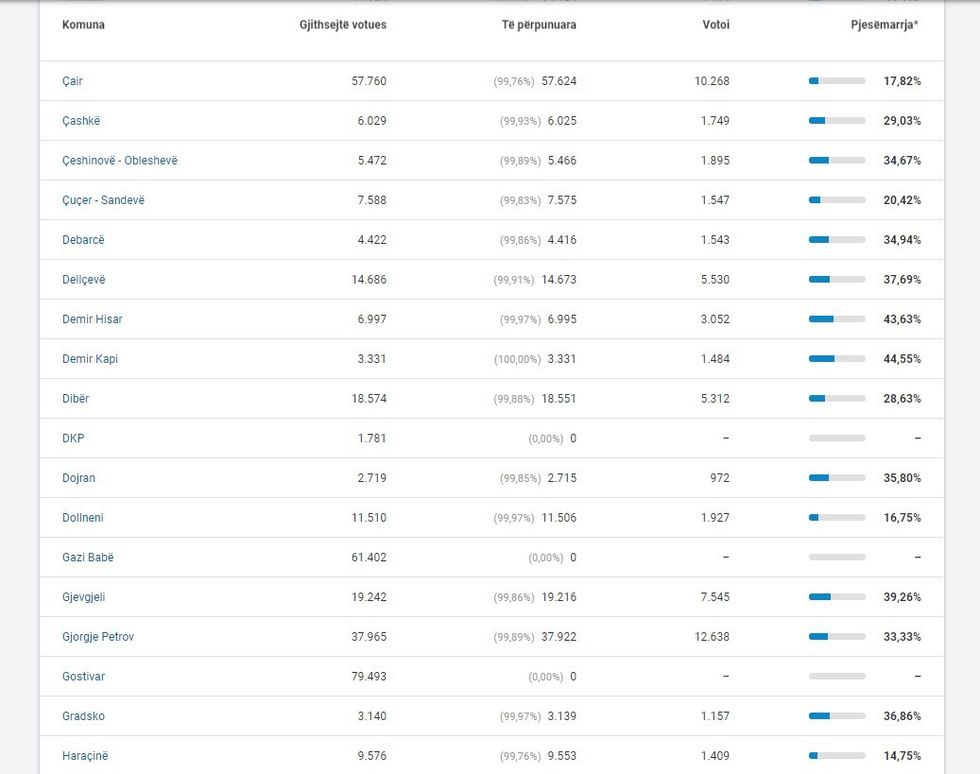Click the Gjorgje Petrov turnout progress bar
This screenshot has height=774, width=980.
point(837,637)
